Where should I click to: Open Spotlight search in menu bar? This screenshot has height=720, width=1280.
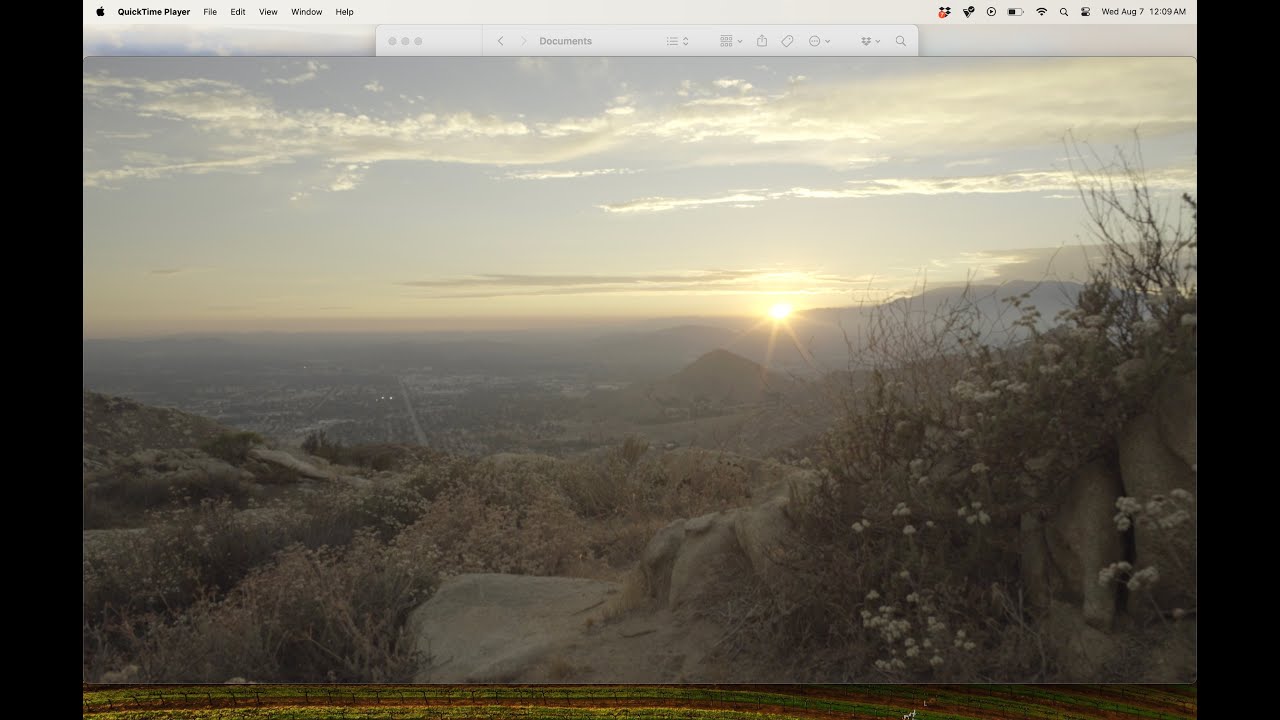(1064, 12)
